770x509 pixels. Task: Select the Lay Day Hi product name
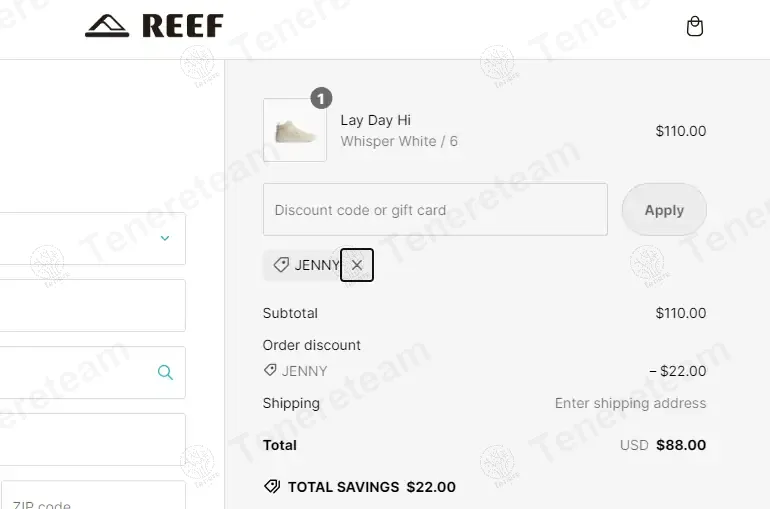pyautogui.click(x=375, y=120)
